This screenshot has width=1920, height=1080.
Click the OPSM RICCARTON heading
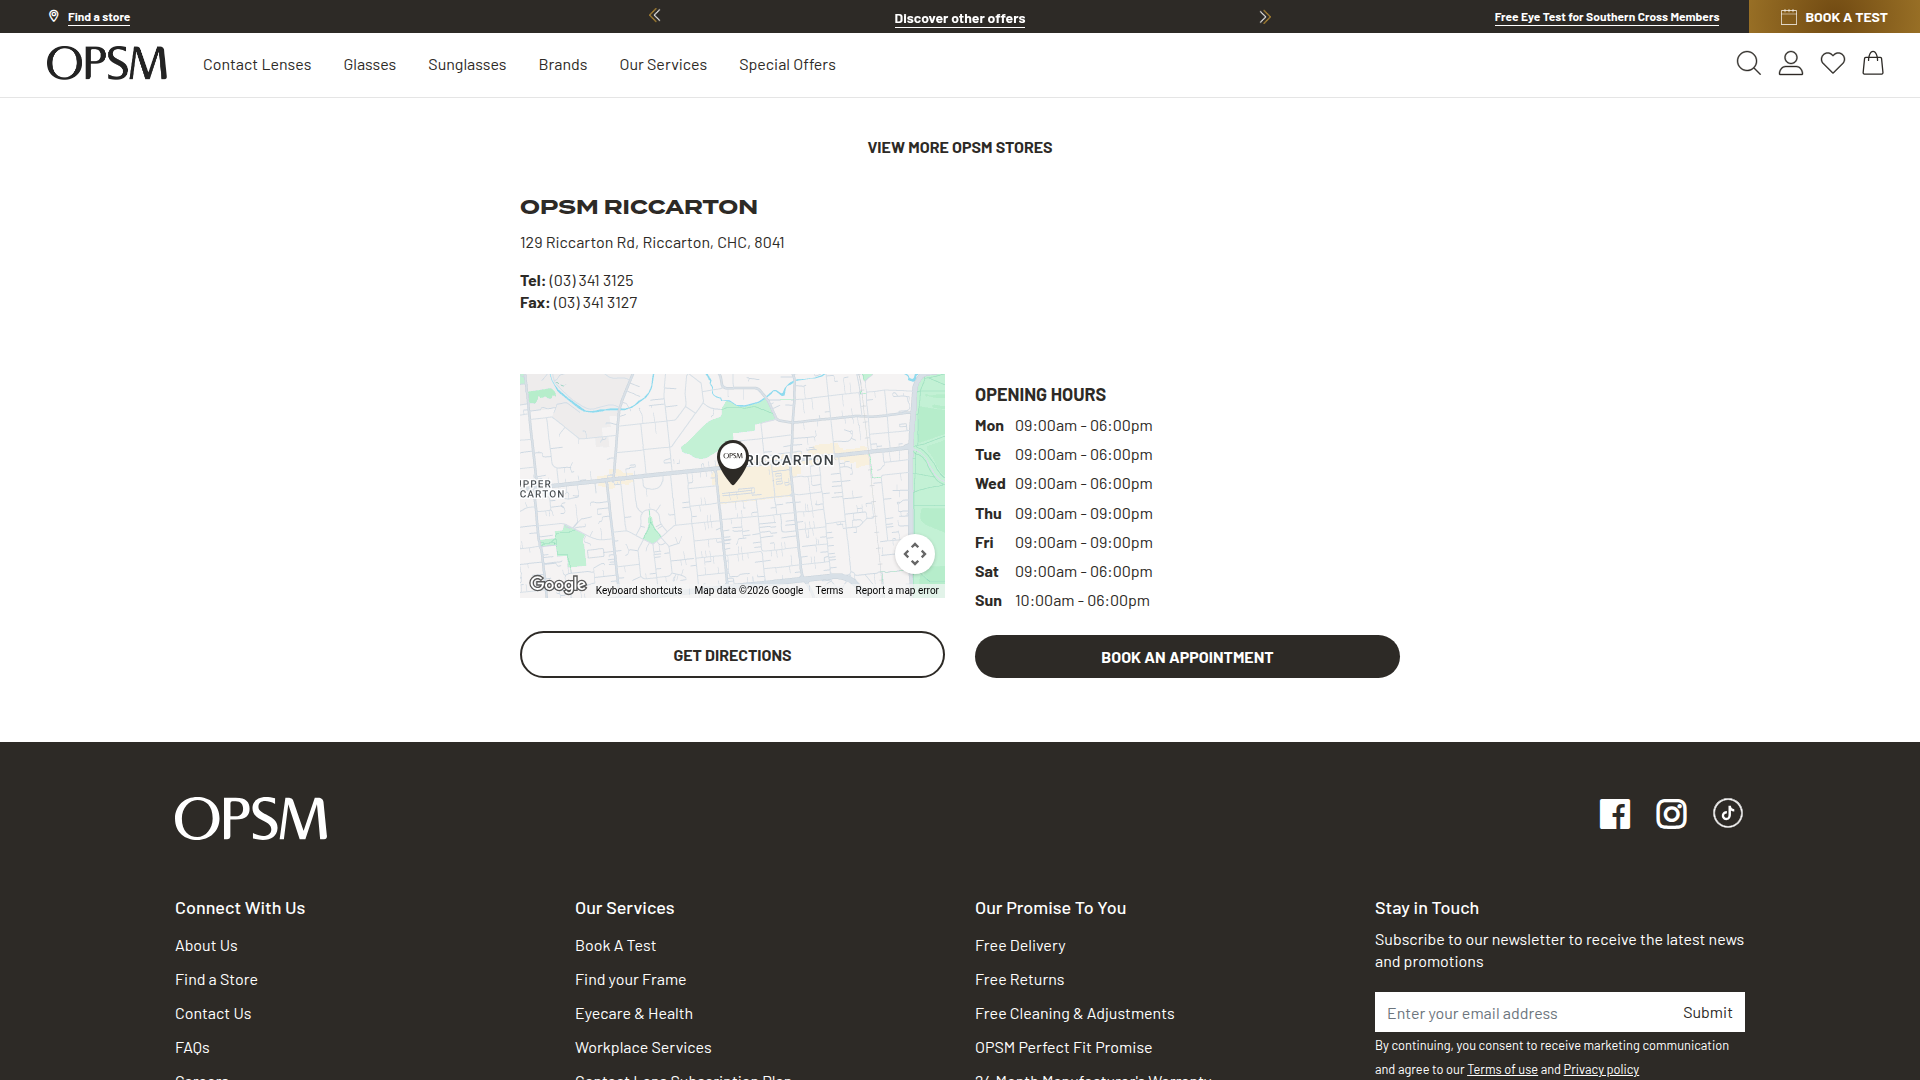point(638,207)
